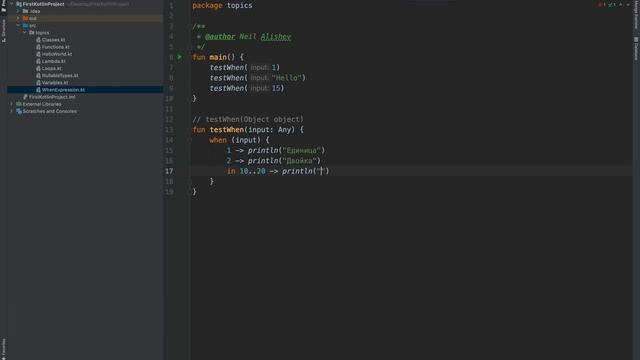Open the Structure tool window tab
This screenshot has width=640, height=360.
4,31
